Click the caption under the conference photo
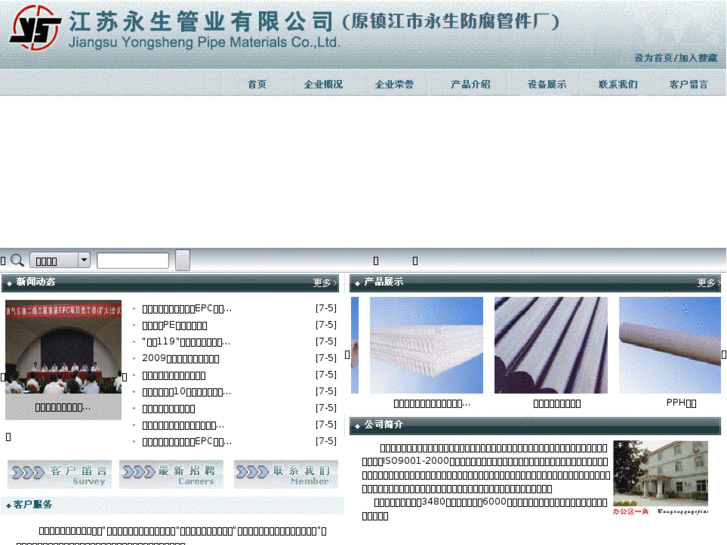The height and width of the screenshot is (545, 727). click(63, 408)
